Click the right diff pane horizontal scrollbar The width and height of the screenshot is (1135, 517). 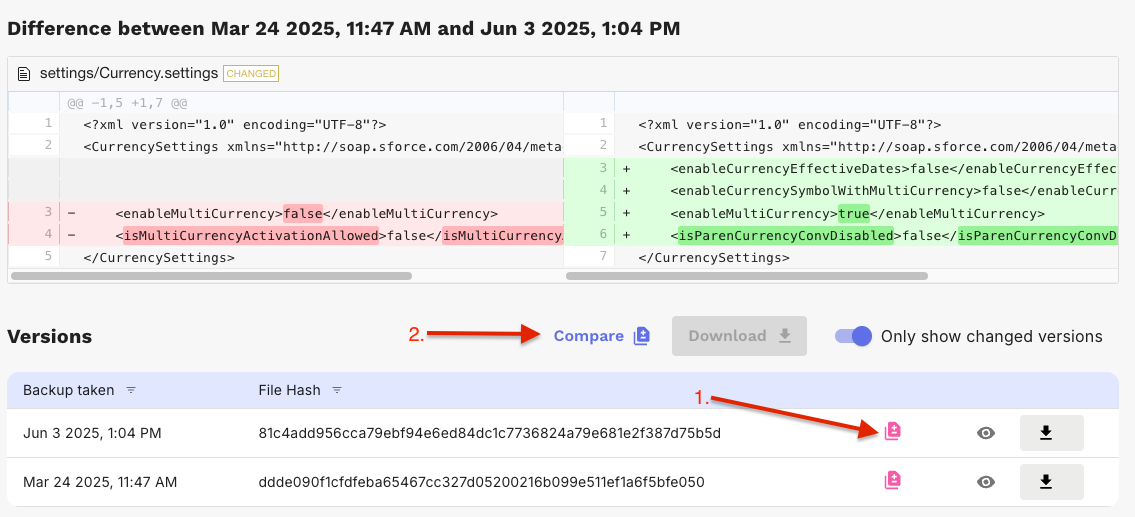click(747, 276)
